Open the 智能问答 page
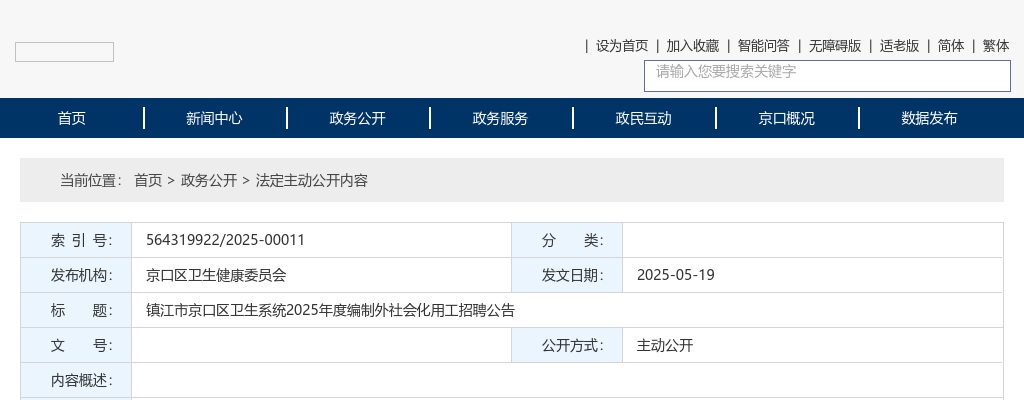The width and height of the screenshot is (1024, 400). (x=764, y=46)
